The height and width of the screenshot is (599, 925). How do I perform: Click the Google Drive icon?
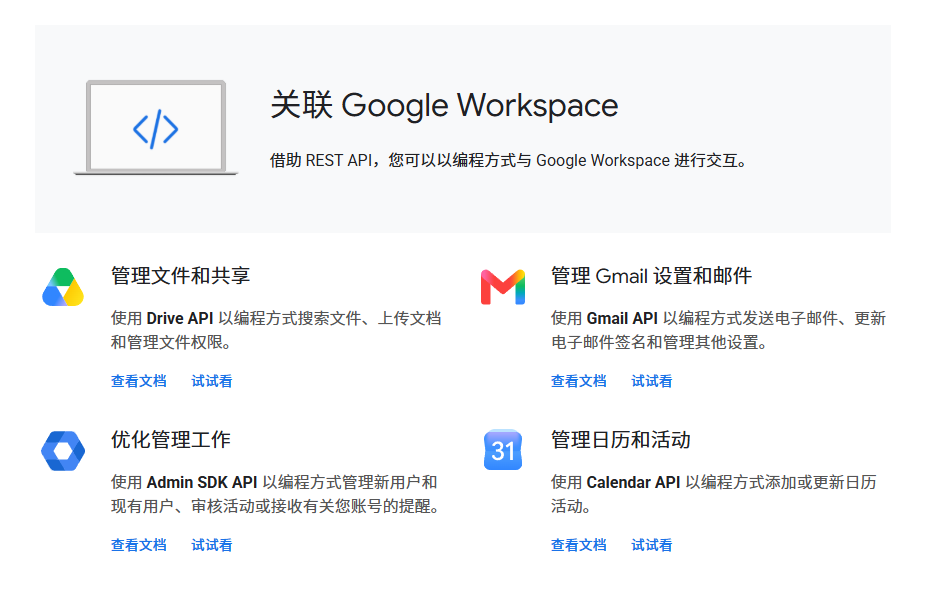coord(63,287)
